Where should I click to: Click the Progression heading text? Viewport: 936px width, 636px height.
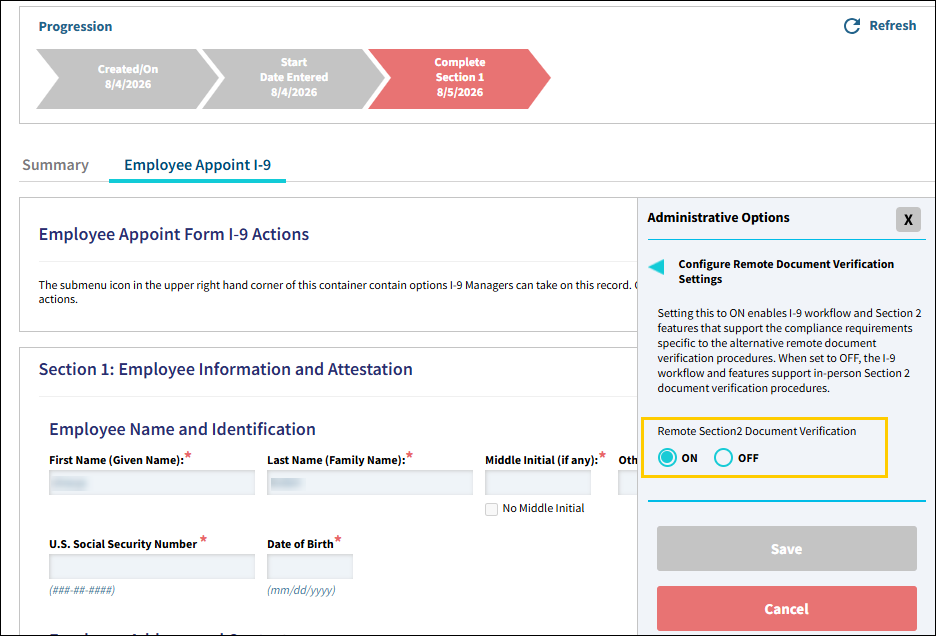75,26
